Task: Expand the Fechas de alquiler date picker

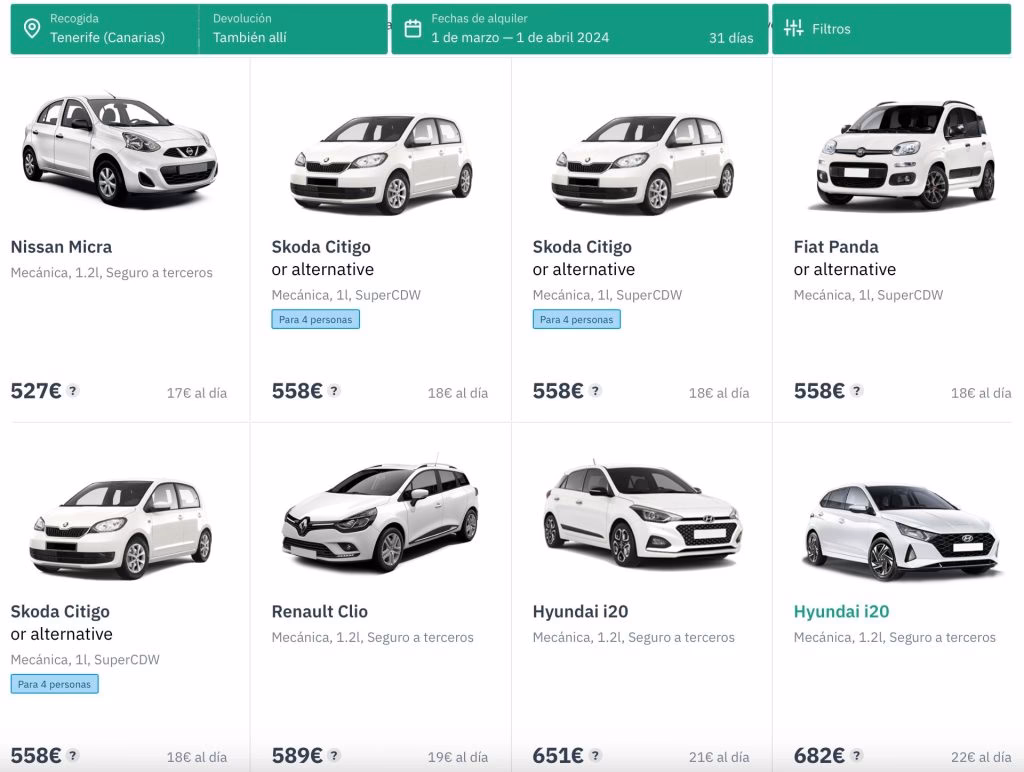Action: 560,29
